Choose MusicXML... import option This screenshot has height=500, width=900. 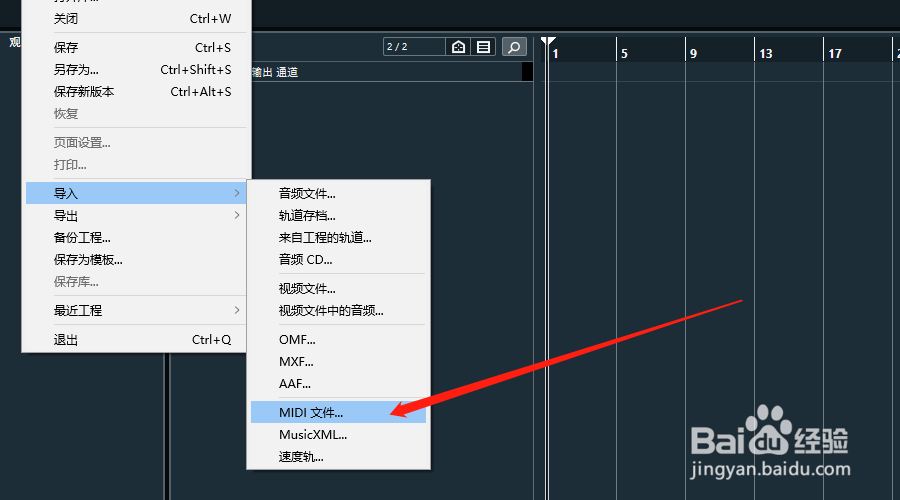point(338,435)
